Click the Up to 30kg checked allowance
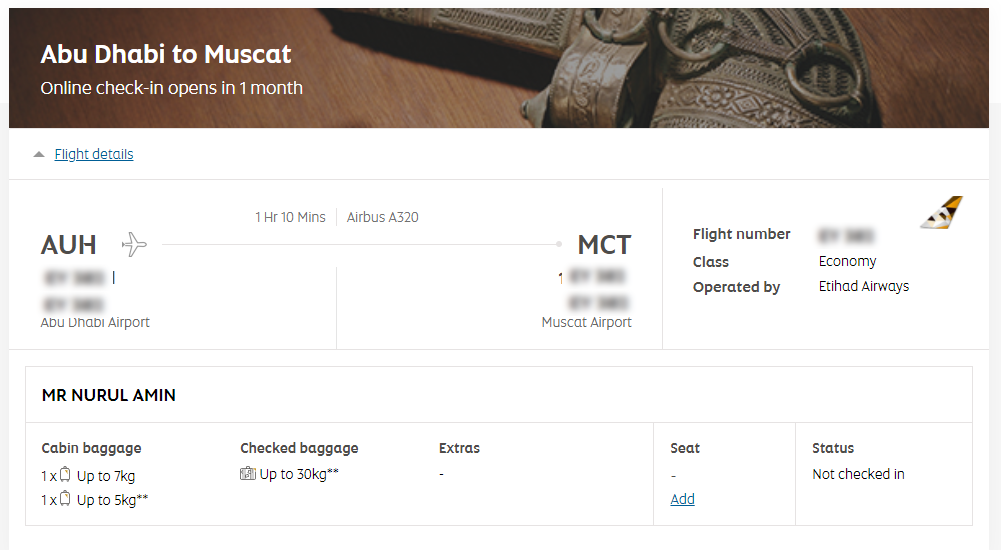 click(x=299, y=474)
